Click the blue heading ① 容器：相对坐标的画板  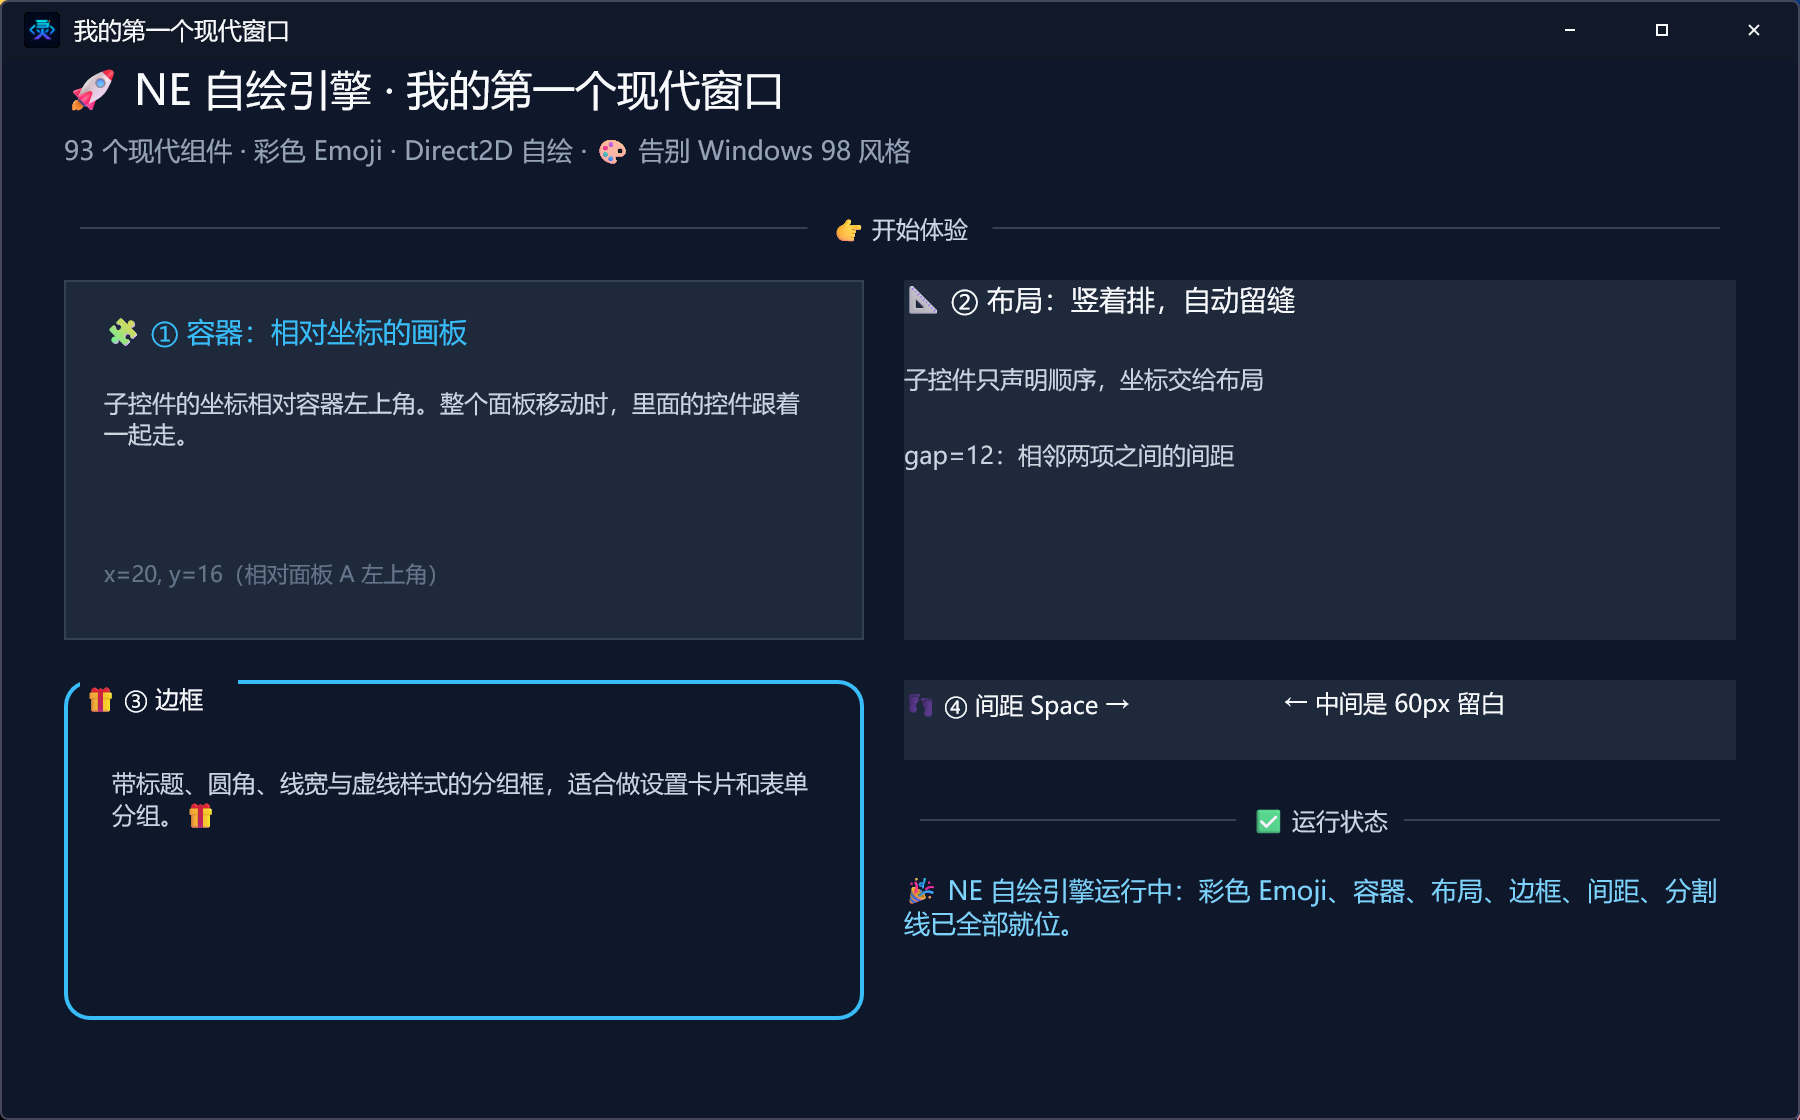click(x=309, y=333)
